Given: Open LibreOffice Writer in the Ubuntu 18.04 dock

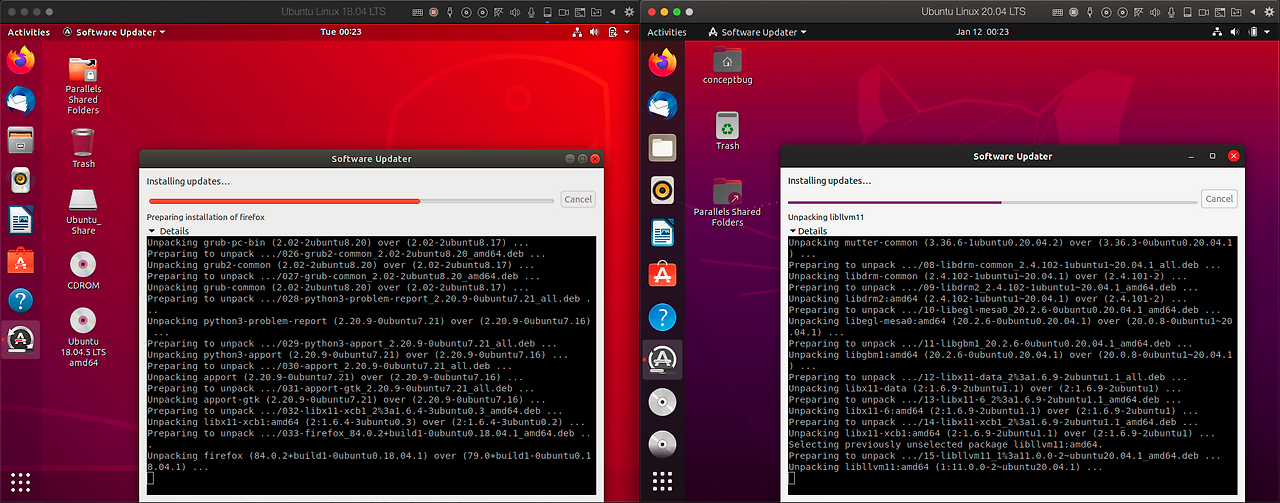Looking at the screenshot, I should pyautogui.click(x=20, y=220).
